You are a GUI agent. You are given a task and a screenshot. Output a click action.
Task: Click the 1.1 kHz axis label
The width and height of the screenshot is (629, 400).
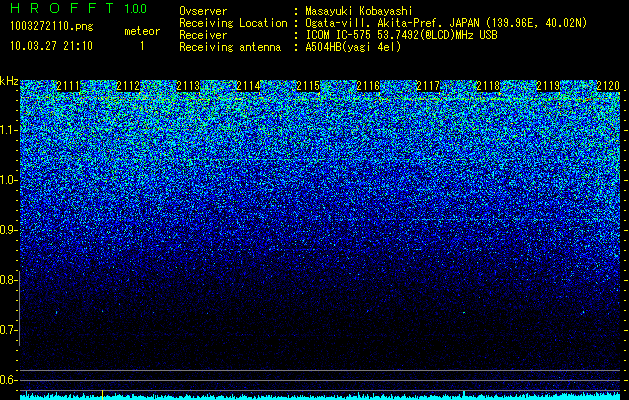(x=8, y=130)
